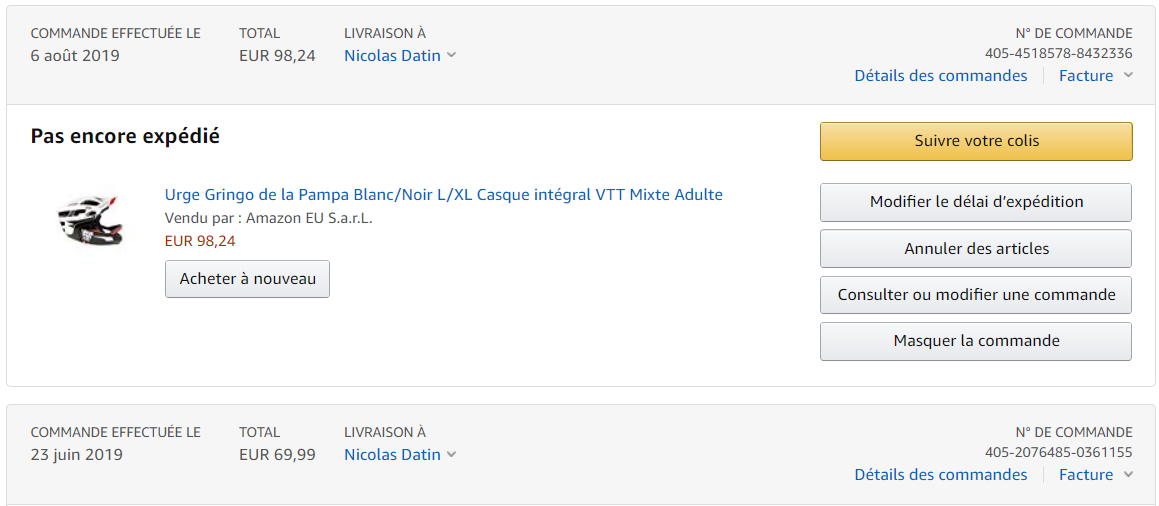Open Consulter ou modifier une commande

pos(976,295)
